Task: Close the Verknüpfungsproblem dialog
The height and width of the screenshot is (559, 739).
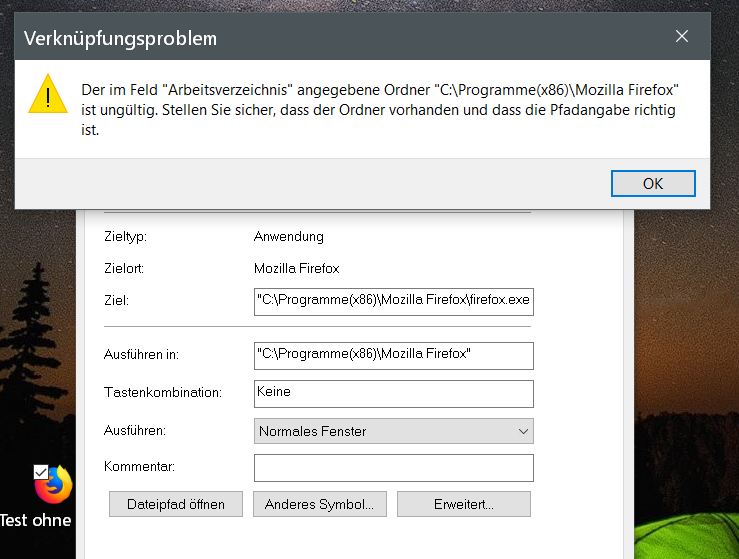Action: click(x=682, y=36)
